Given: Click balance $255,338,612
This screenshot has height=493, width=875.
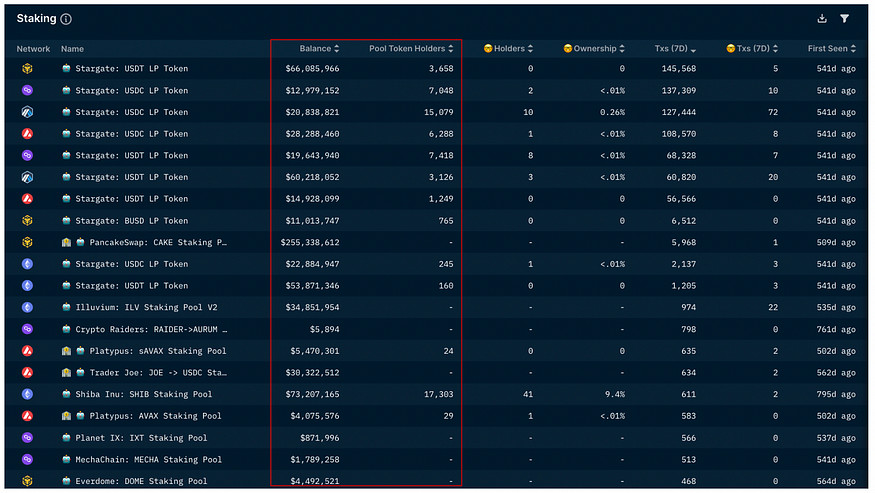Looking at the screenshot, I should (x=310, y=243).
